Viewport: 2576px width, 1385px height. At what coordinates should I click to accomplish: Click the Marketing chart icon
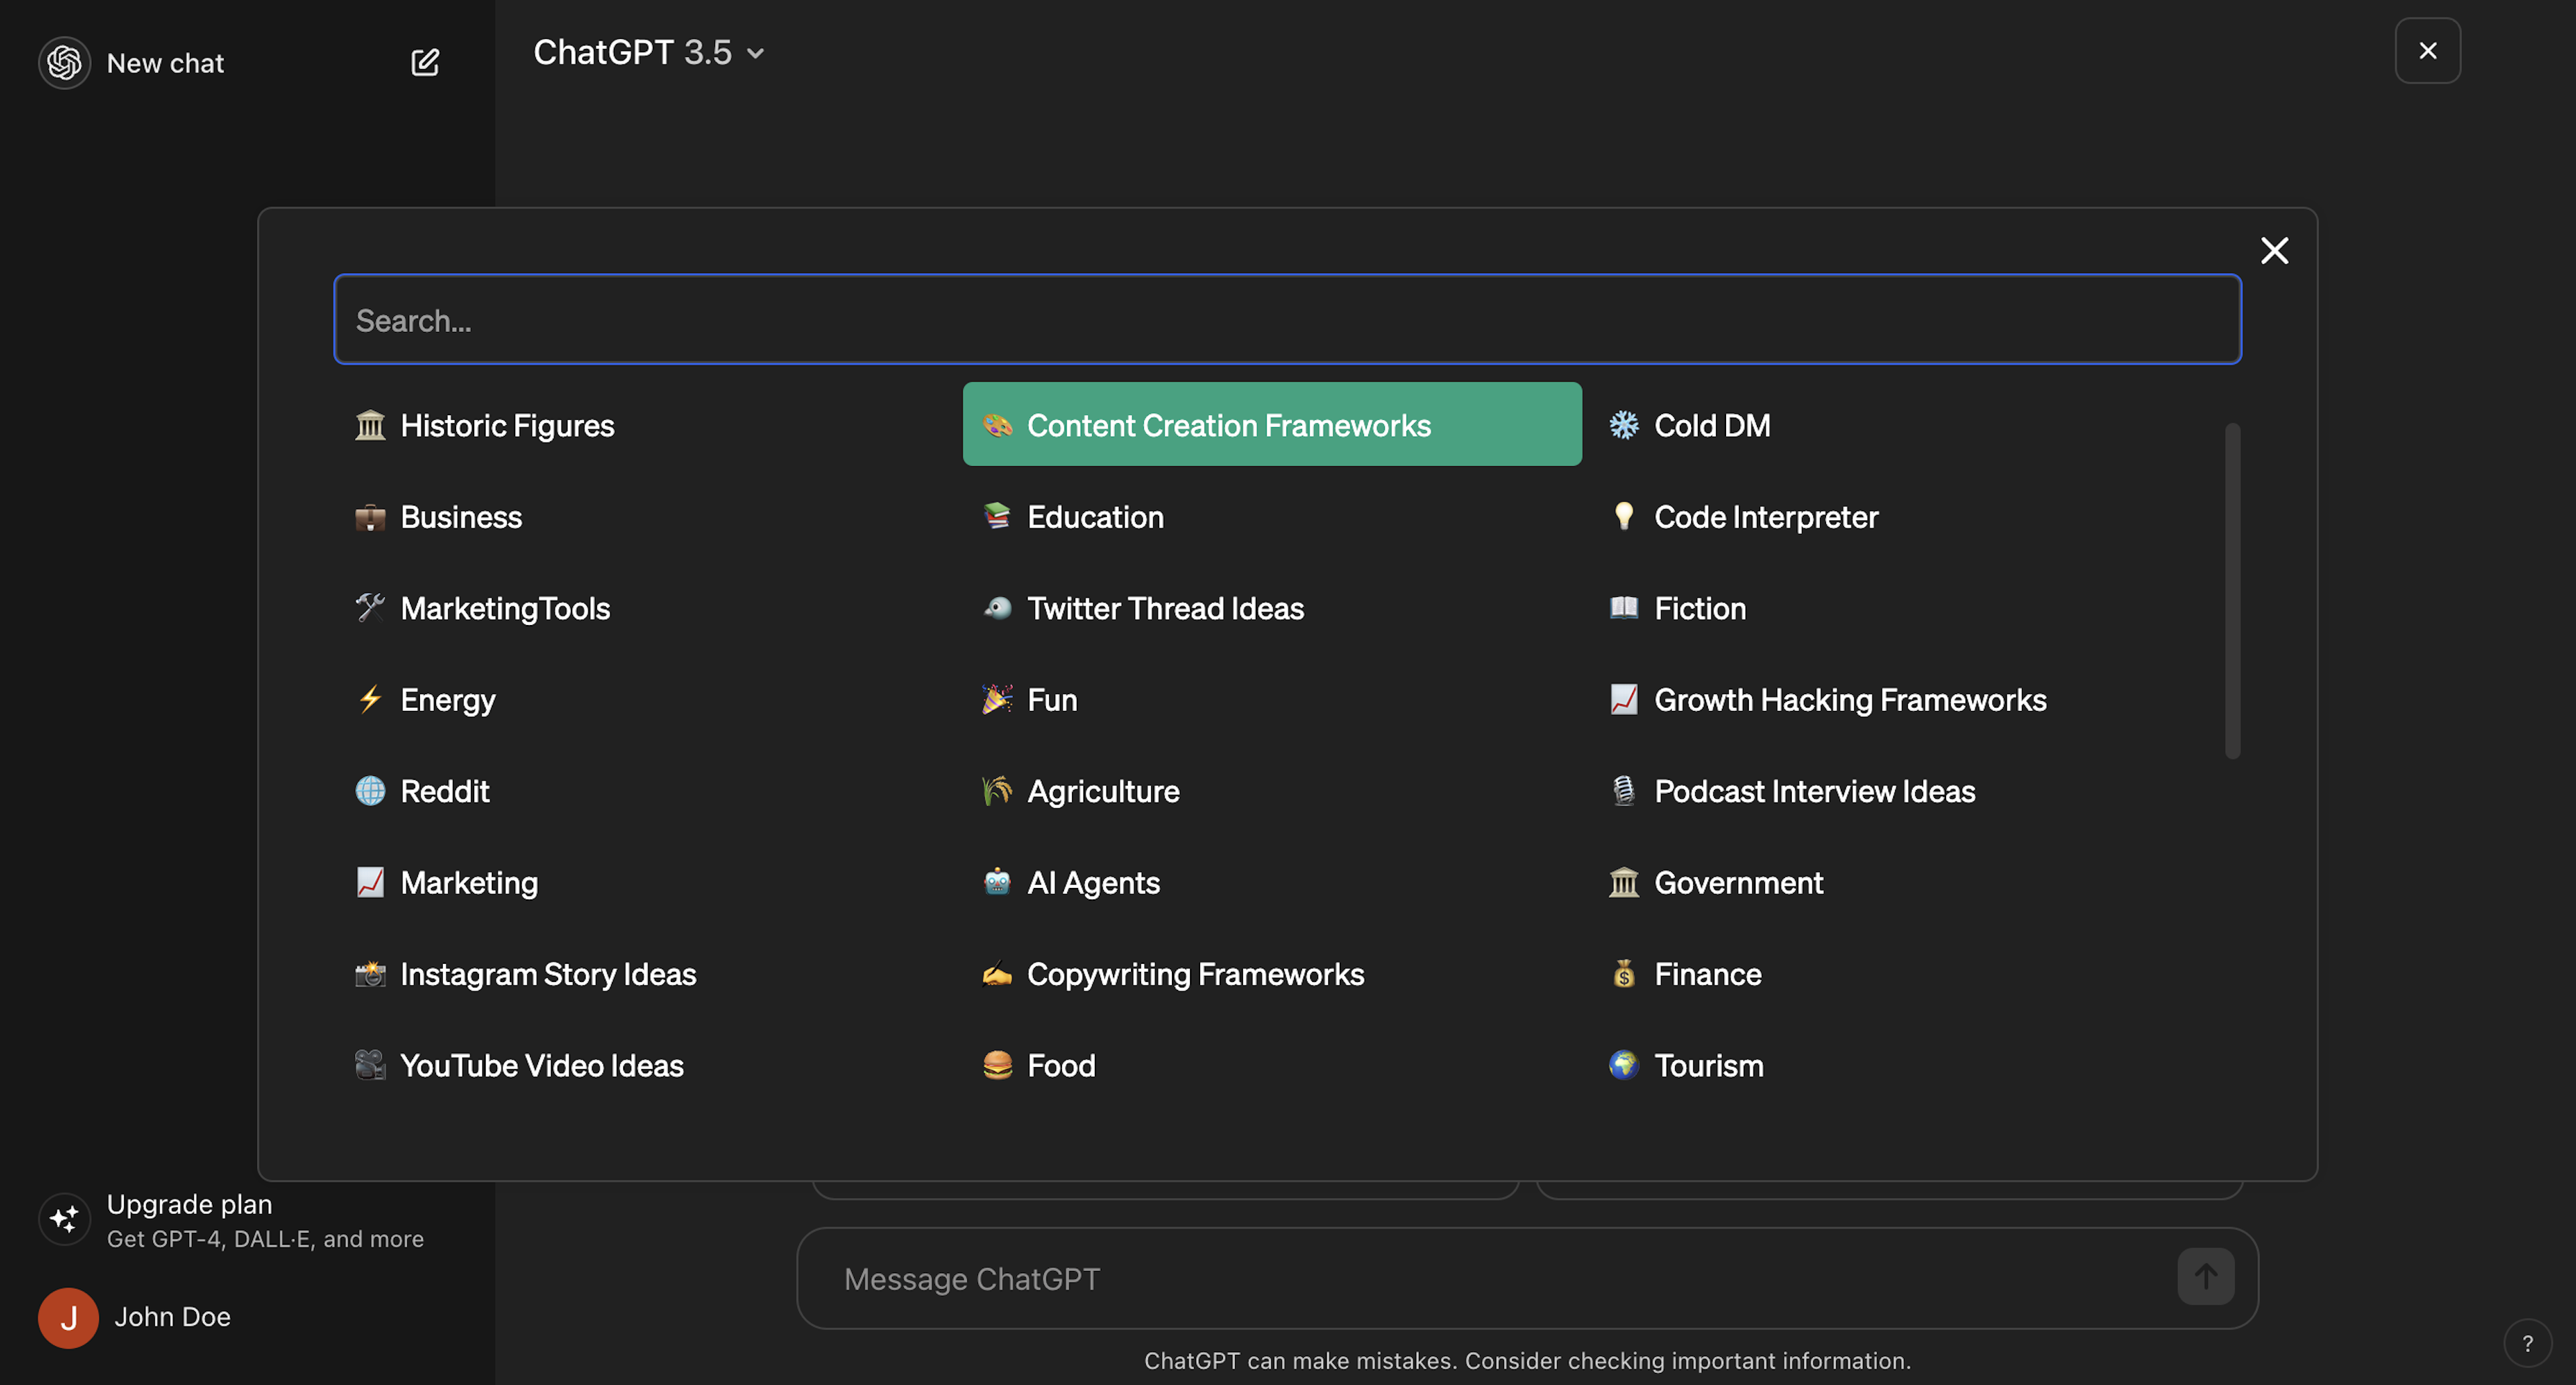(x=370, y=883)
